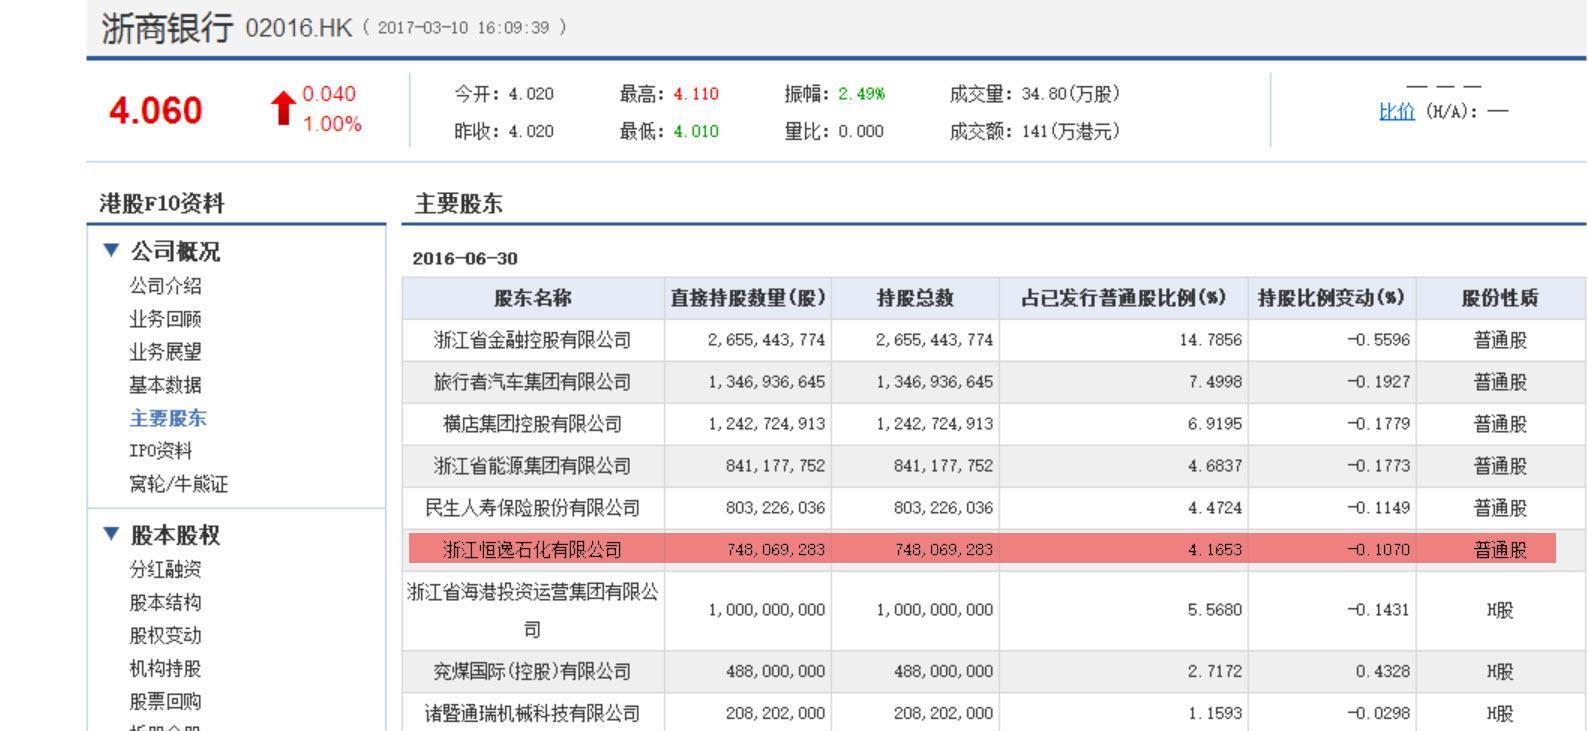Click the 02016.HK stock code
The image size is (1588, 731).
(x=299, y=28)
